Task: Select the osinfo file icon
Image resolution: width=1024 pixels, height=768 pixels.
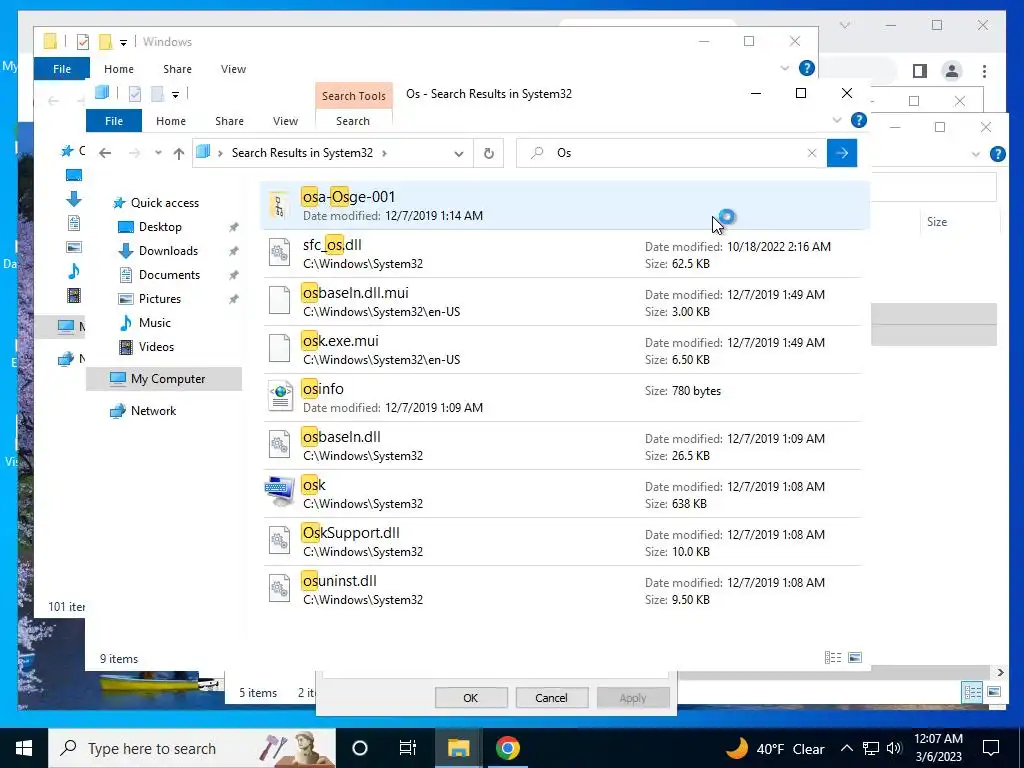Action: tap(280, 397)
